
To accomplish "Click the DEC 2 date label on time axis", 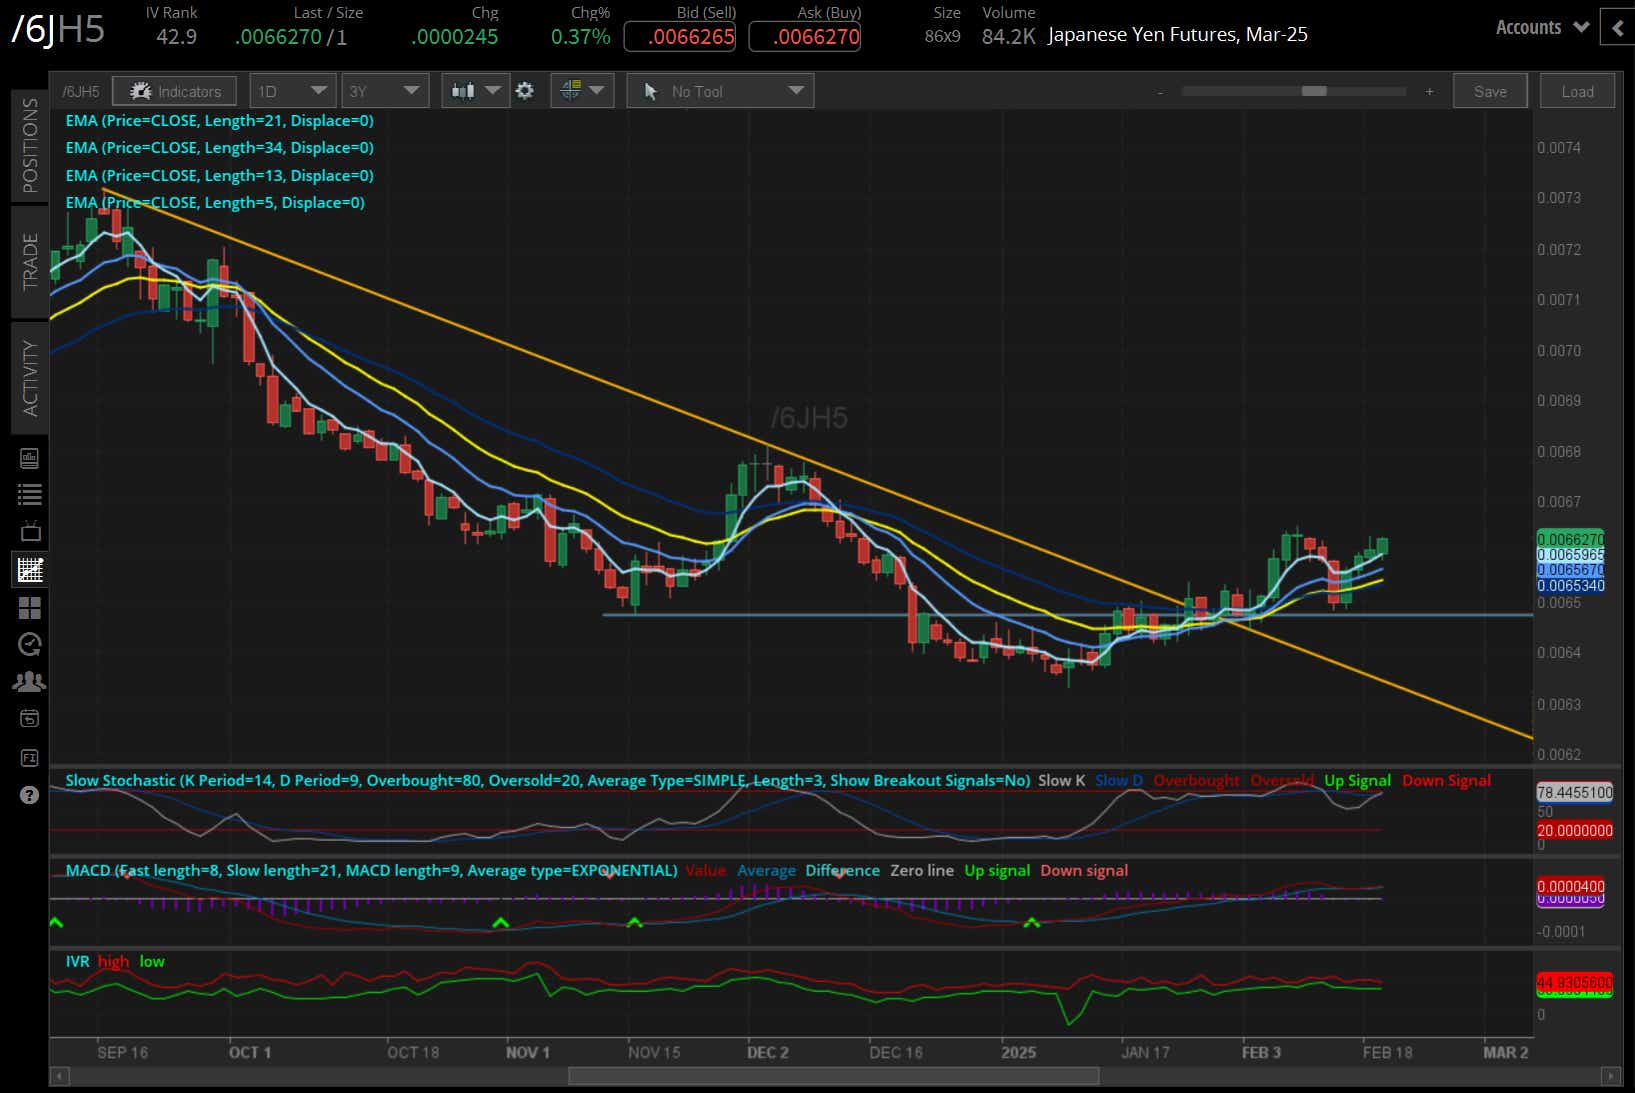I will point(767,1053).
